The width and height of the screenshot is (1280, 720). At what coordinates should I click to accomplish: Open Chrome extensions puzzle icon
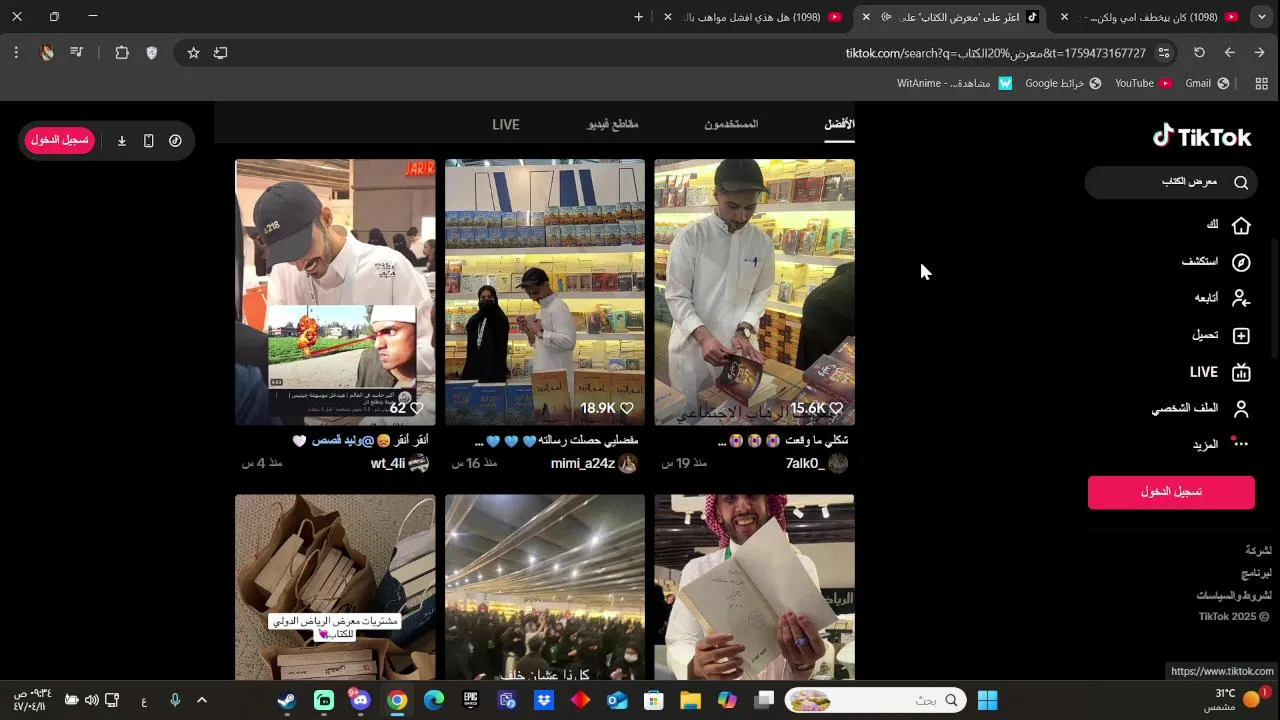[122, 53]
